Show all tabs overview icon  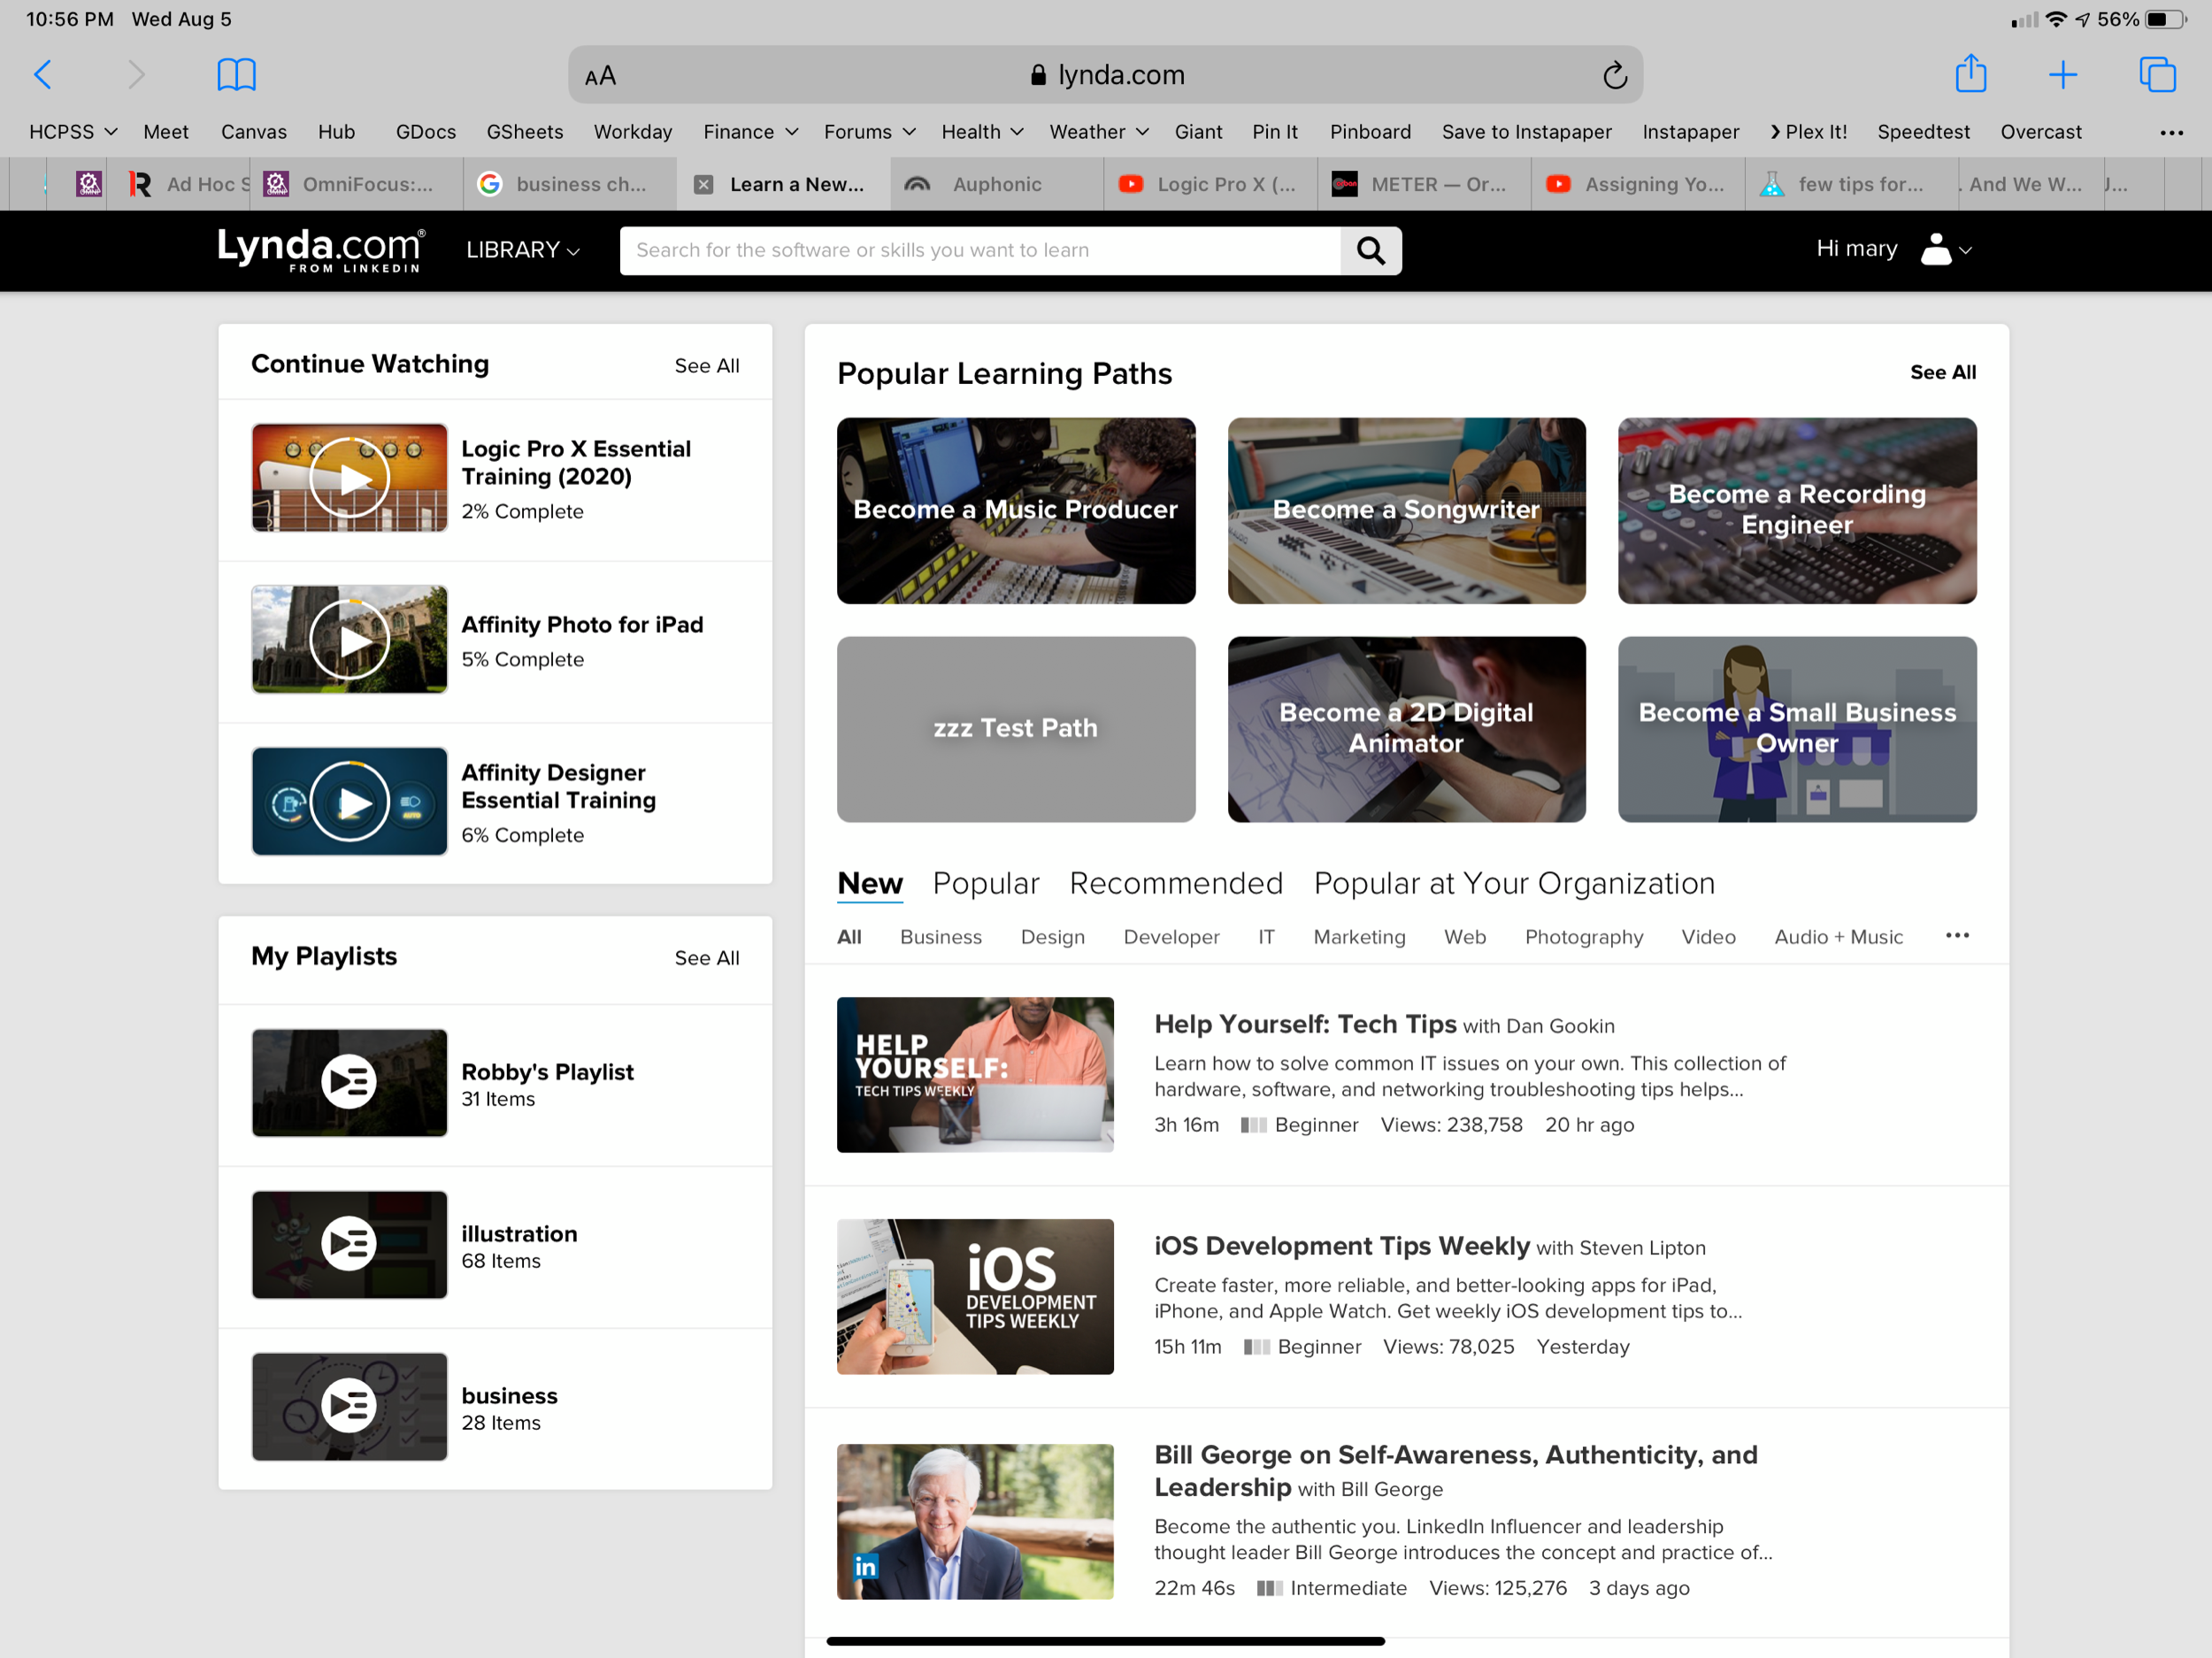click(x=2157, y=75)
